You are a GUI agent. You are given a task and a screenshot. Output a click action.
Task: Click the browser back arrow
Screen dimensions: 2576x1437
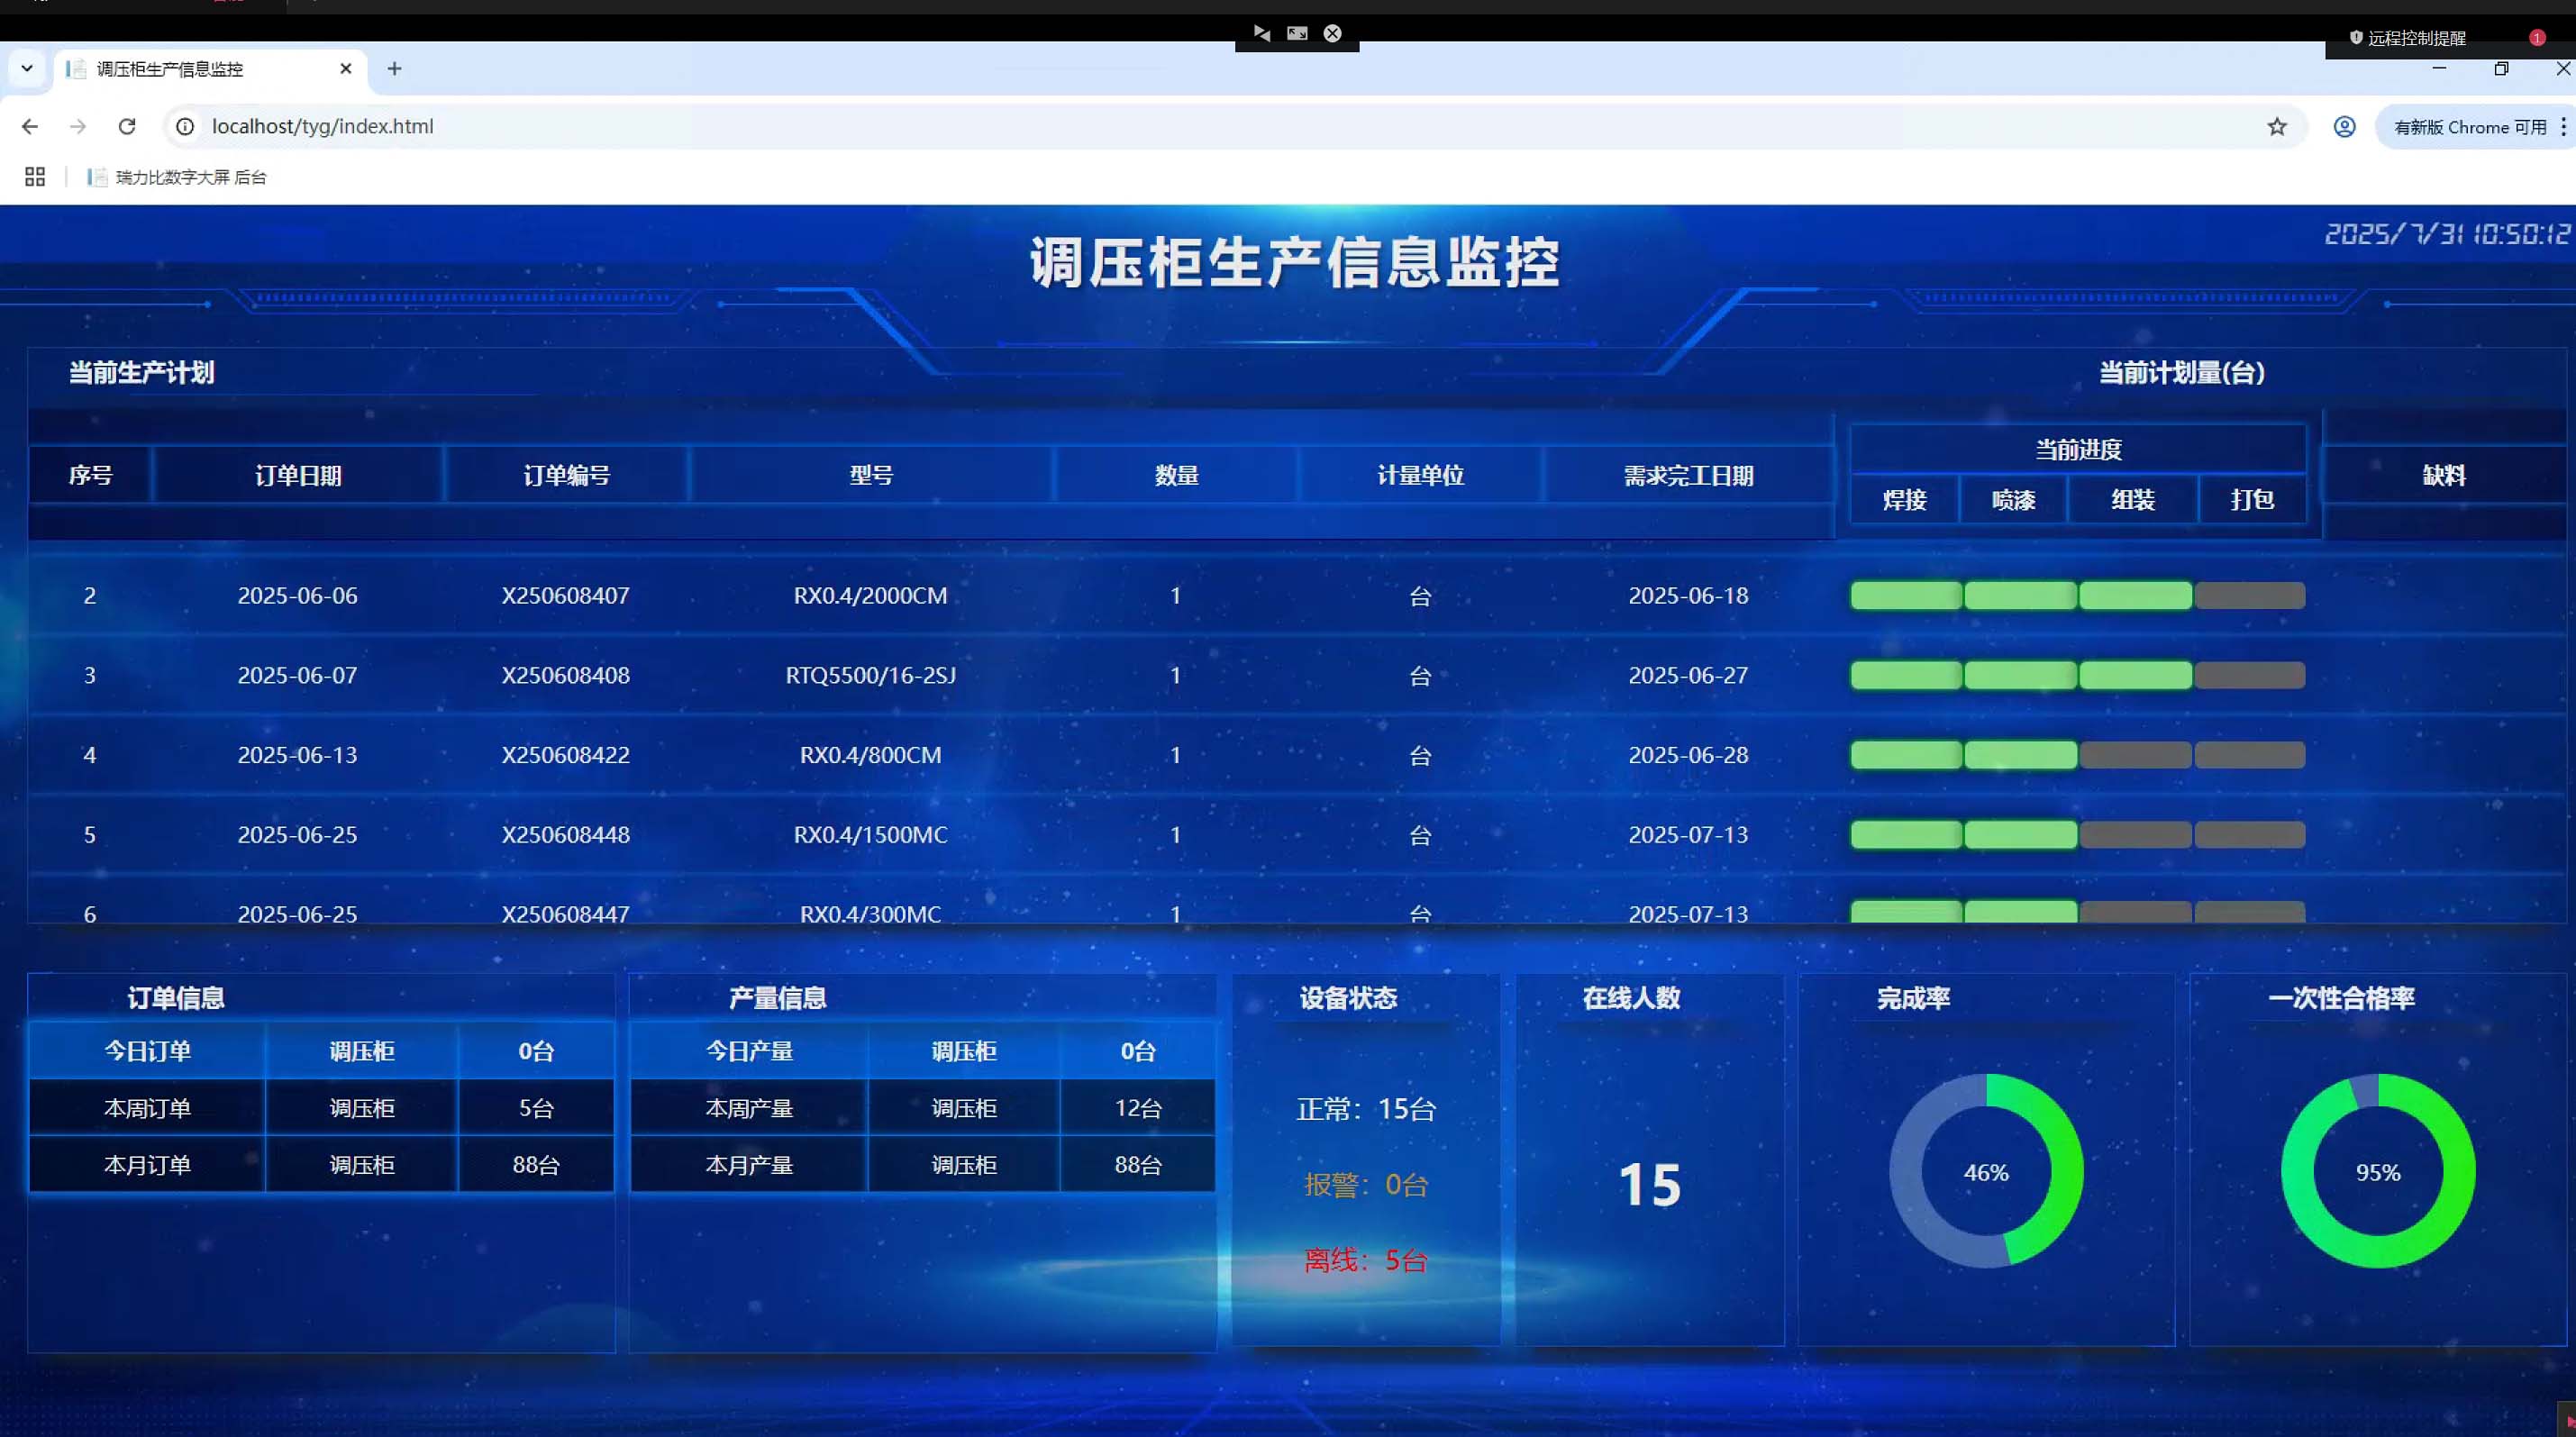click(30, 127)
